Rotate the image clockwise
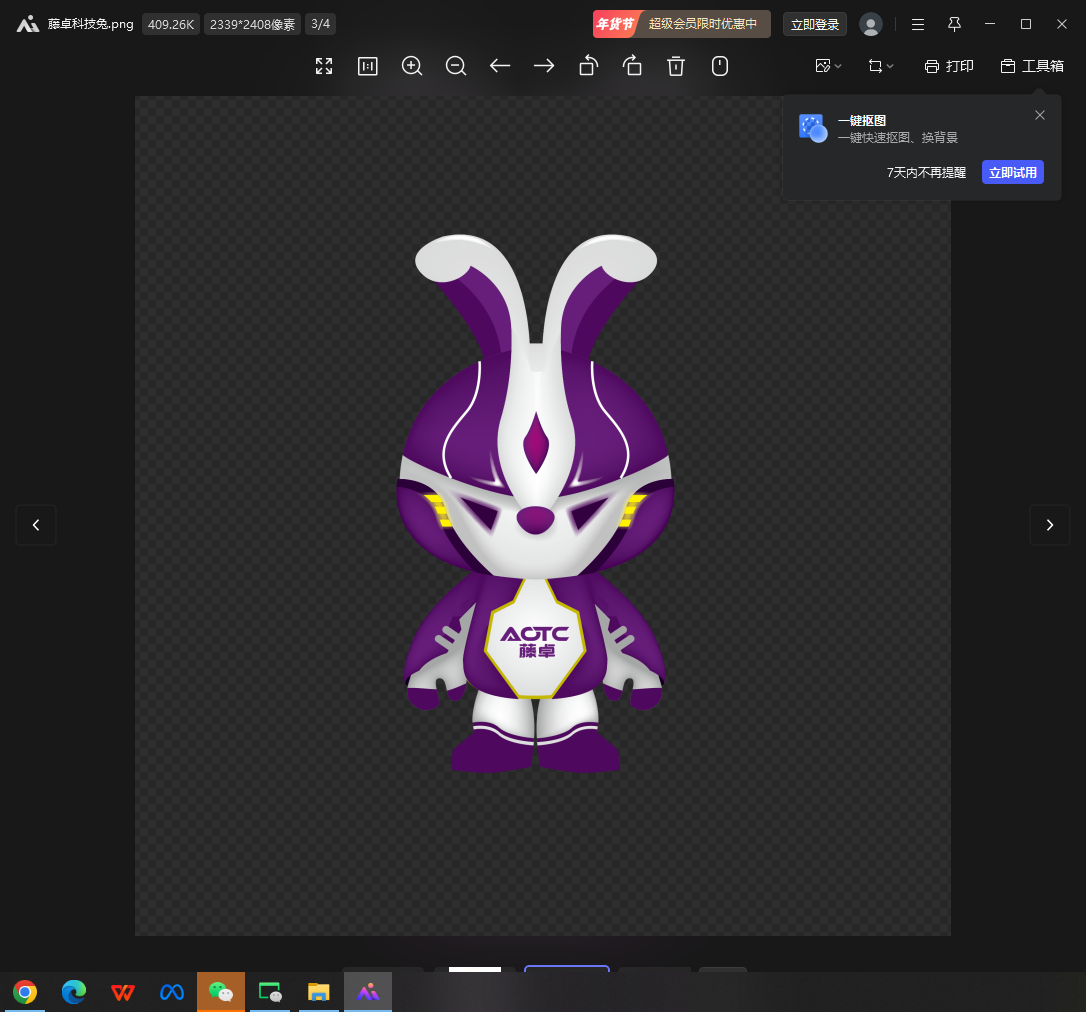1086x1012 pixels. 632,66
